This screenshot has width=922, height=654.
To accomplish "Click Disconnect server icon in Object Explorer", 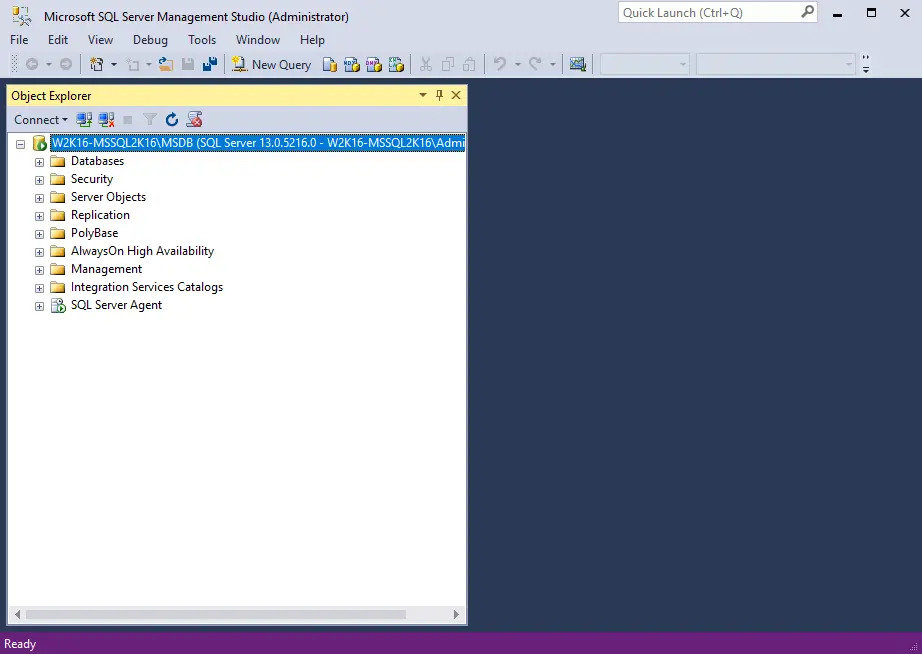I will click(106, 120).
